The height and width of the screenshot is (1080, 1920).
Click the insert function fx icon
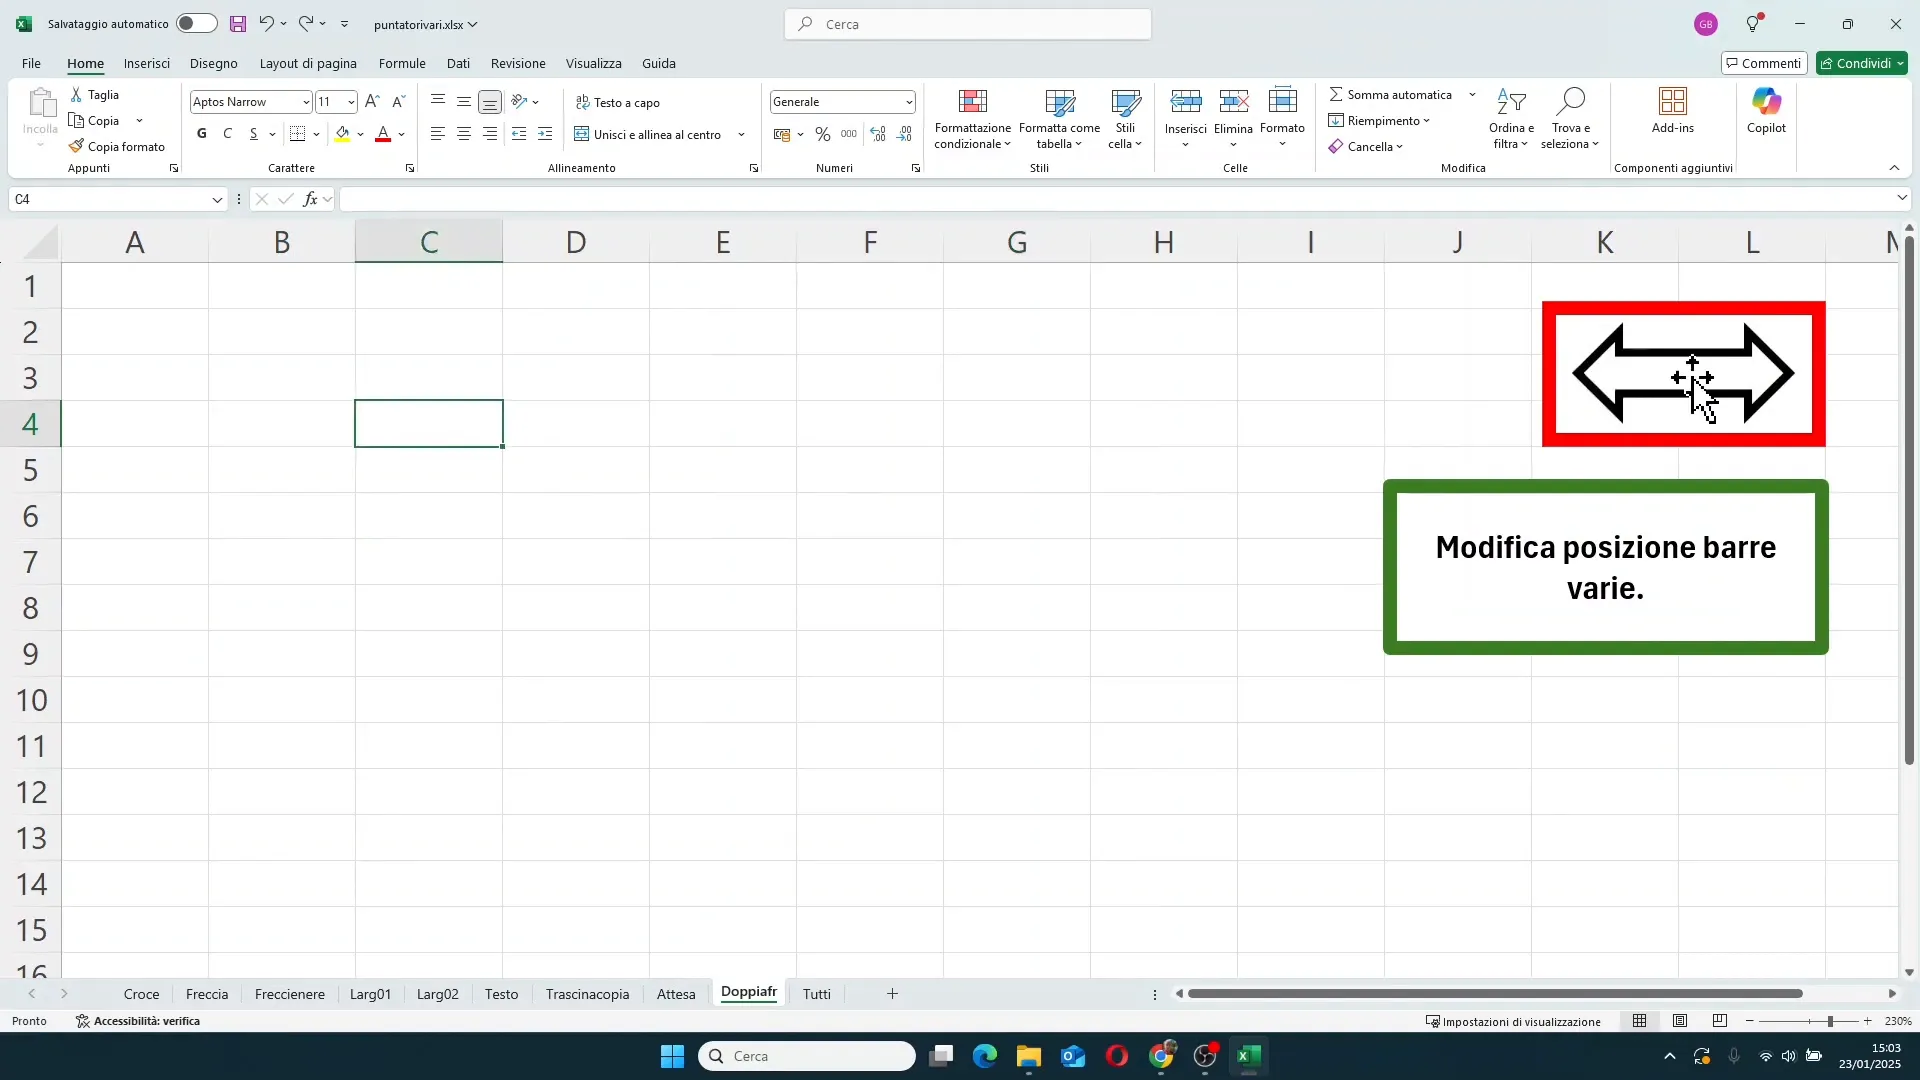click(311, 199)
